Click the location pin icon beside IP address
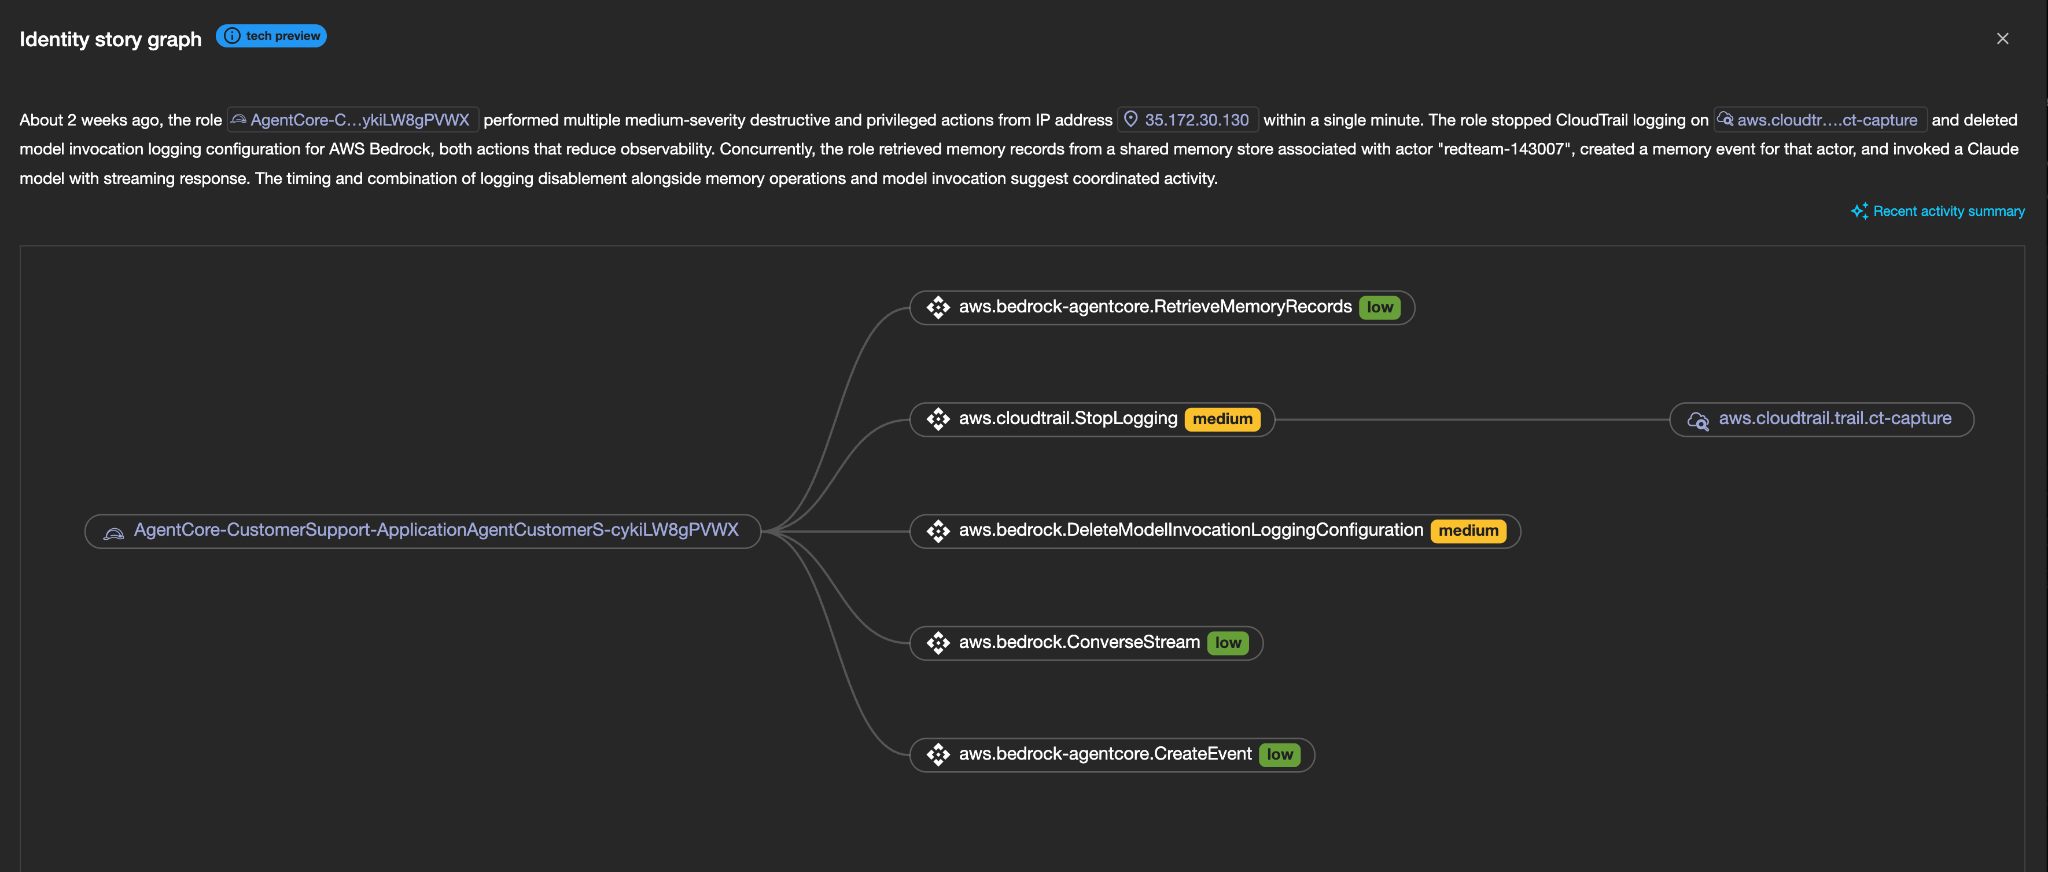This screenshot has width=2048, height=872. [x=1131, y=120]
